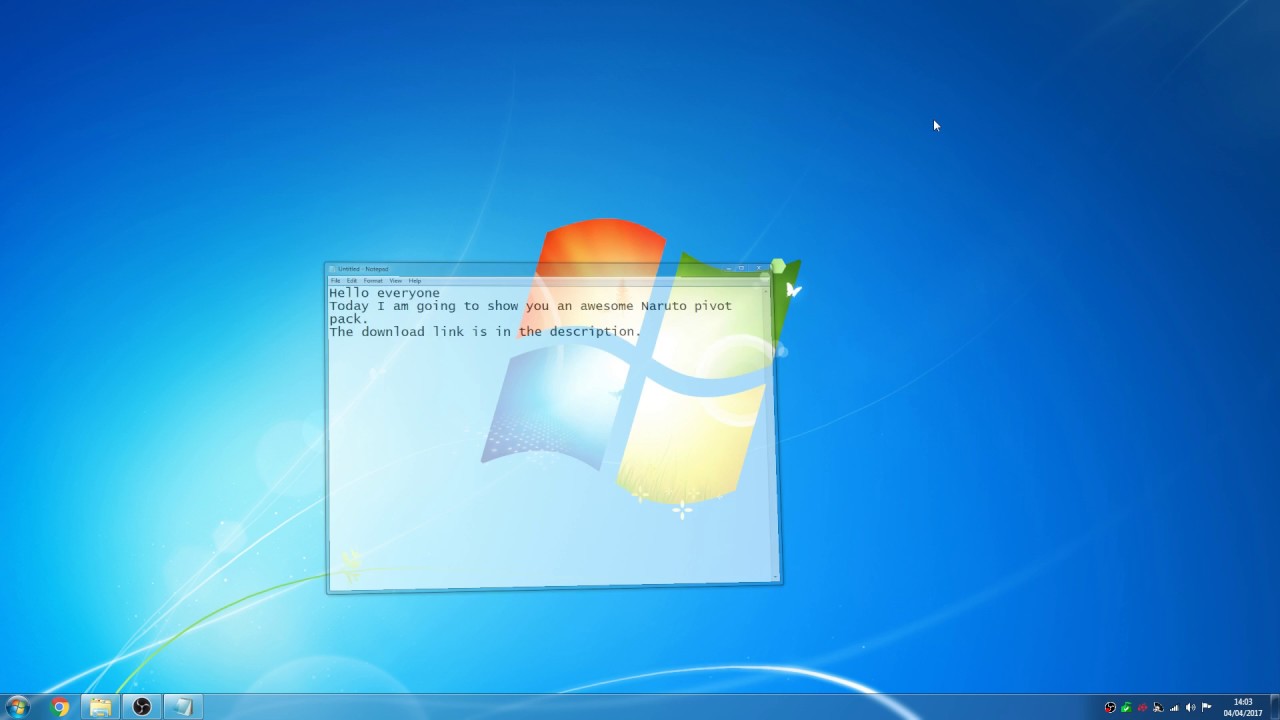Maximize the Notepad window
Screen dimensions: 1280x720
coord(742,268)
